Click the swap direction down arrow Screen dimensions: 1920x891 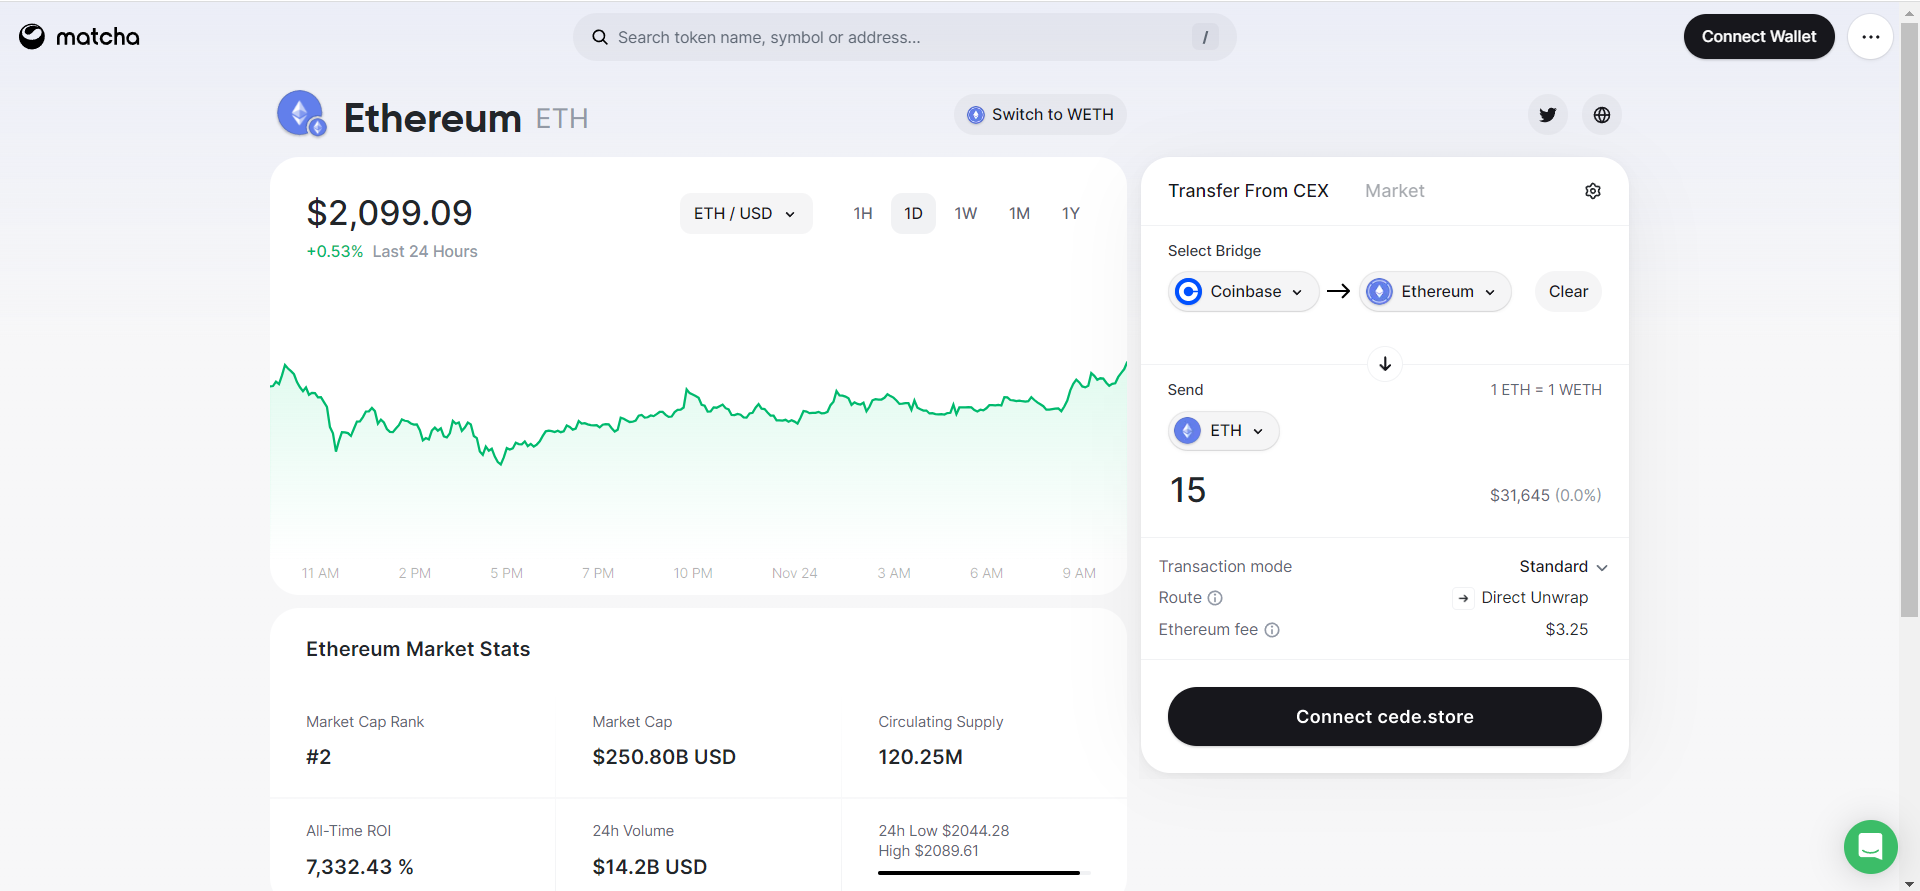pos(1384,364)
